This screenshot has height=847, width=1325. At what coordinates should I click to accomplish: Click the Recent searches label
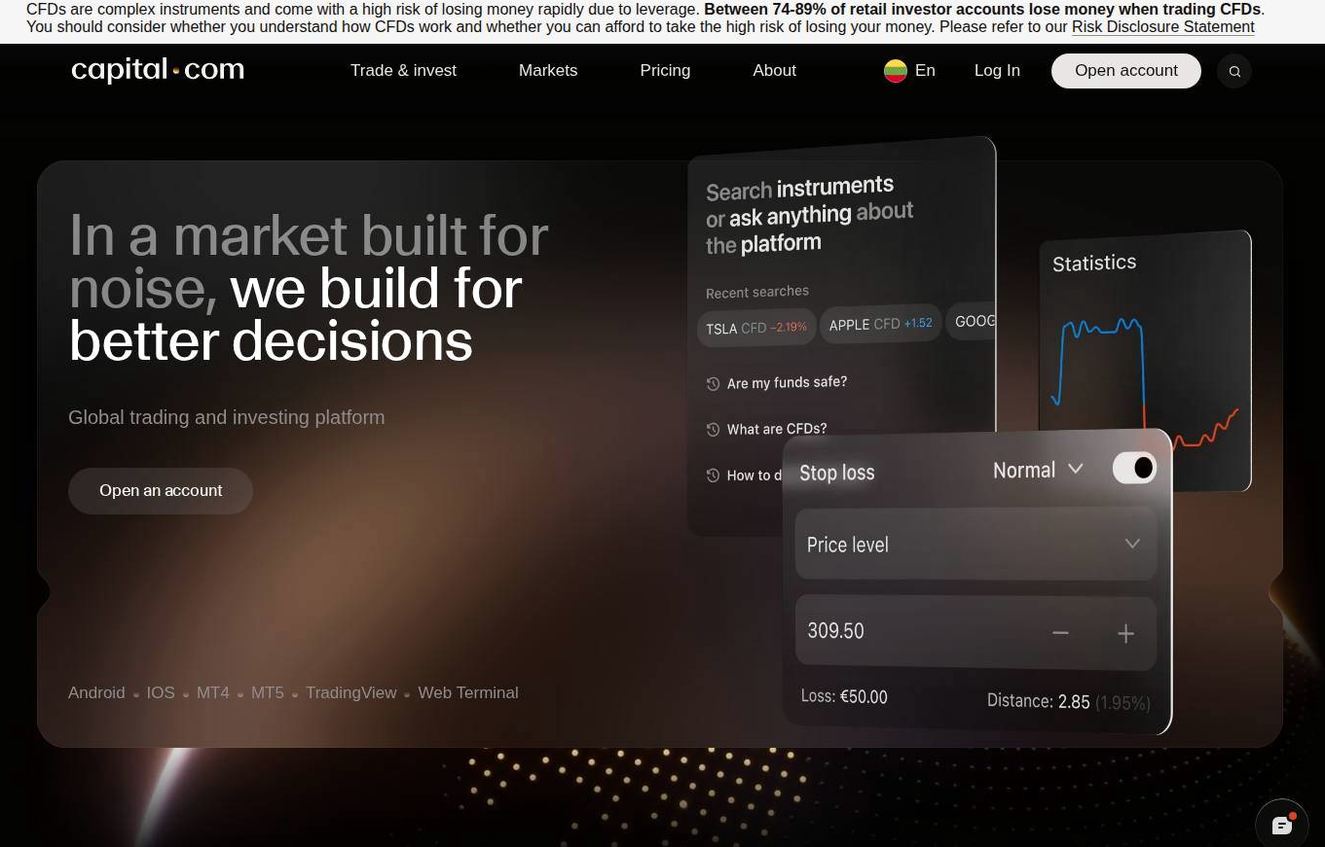pyautogui.click(x=757, y=292)
